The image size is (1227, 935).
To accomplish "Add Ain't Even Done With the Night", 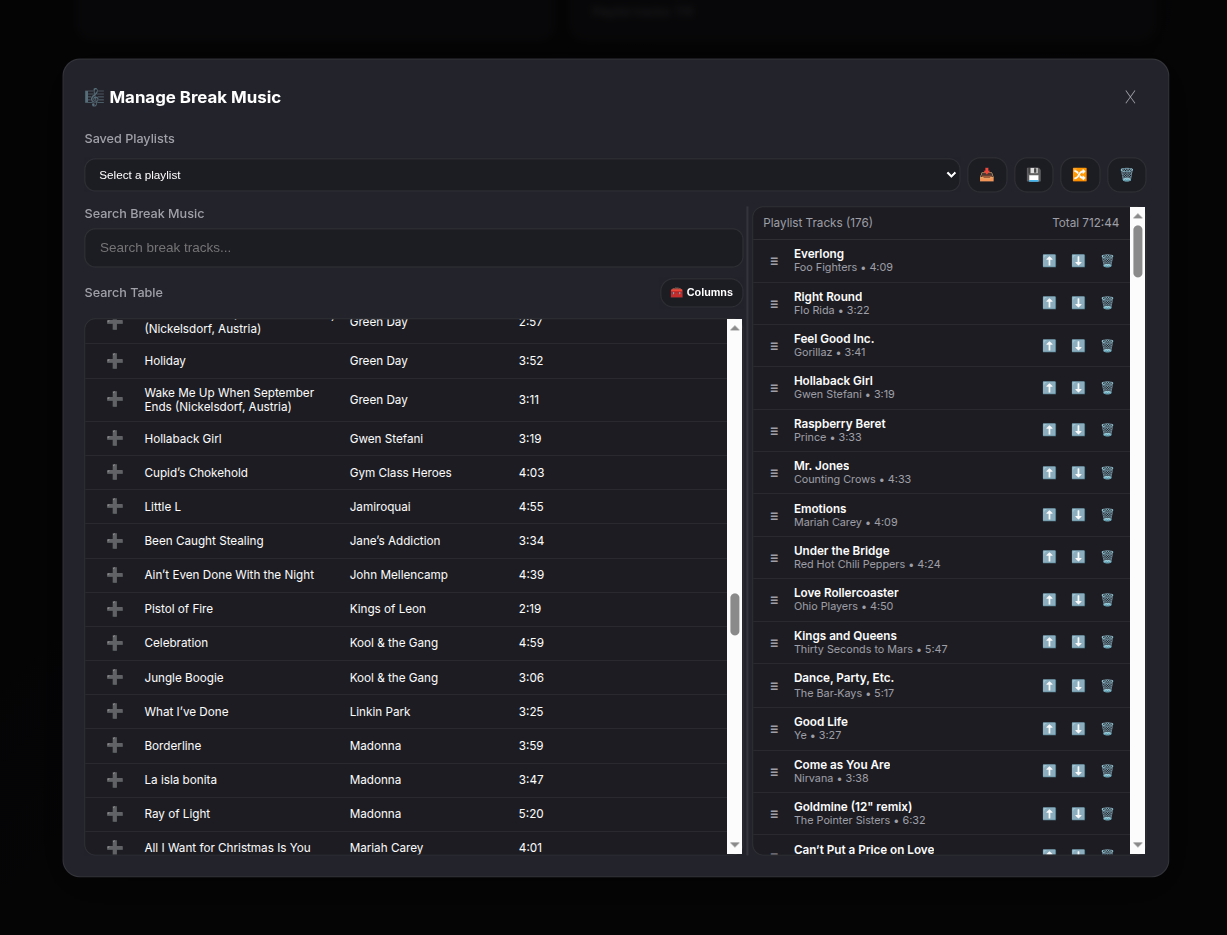I will [115, 574].
